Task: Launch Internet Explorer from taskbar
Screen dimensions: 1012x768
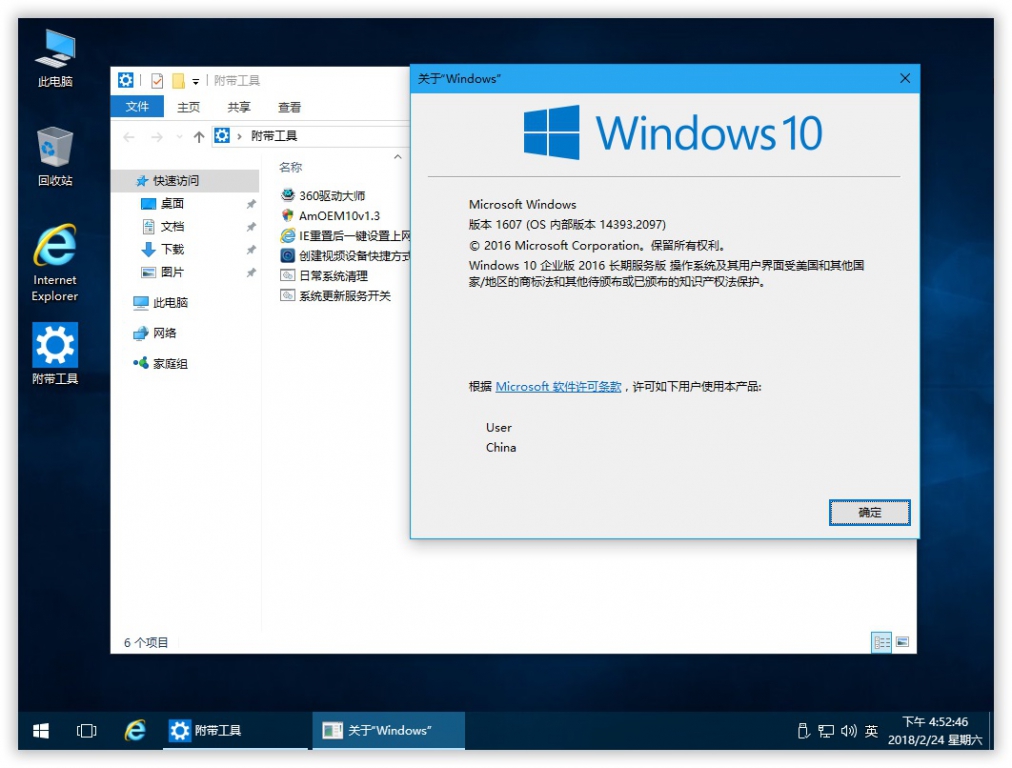Action: click(135, 731)
